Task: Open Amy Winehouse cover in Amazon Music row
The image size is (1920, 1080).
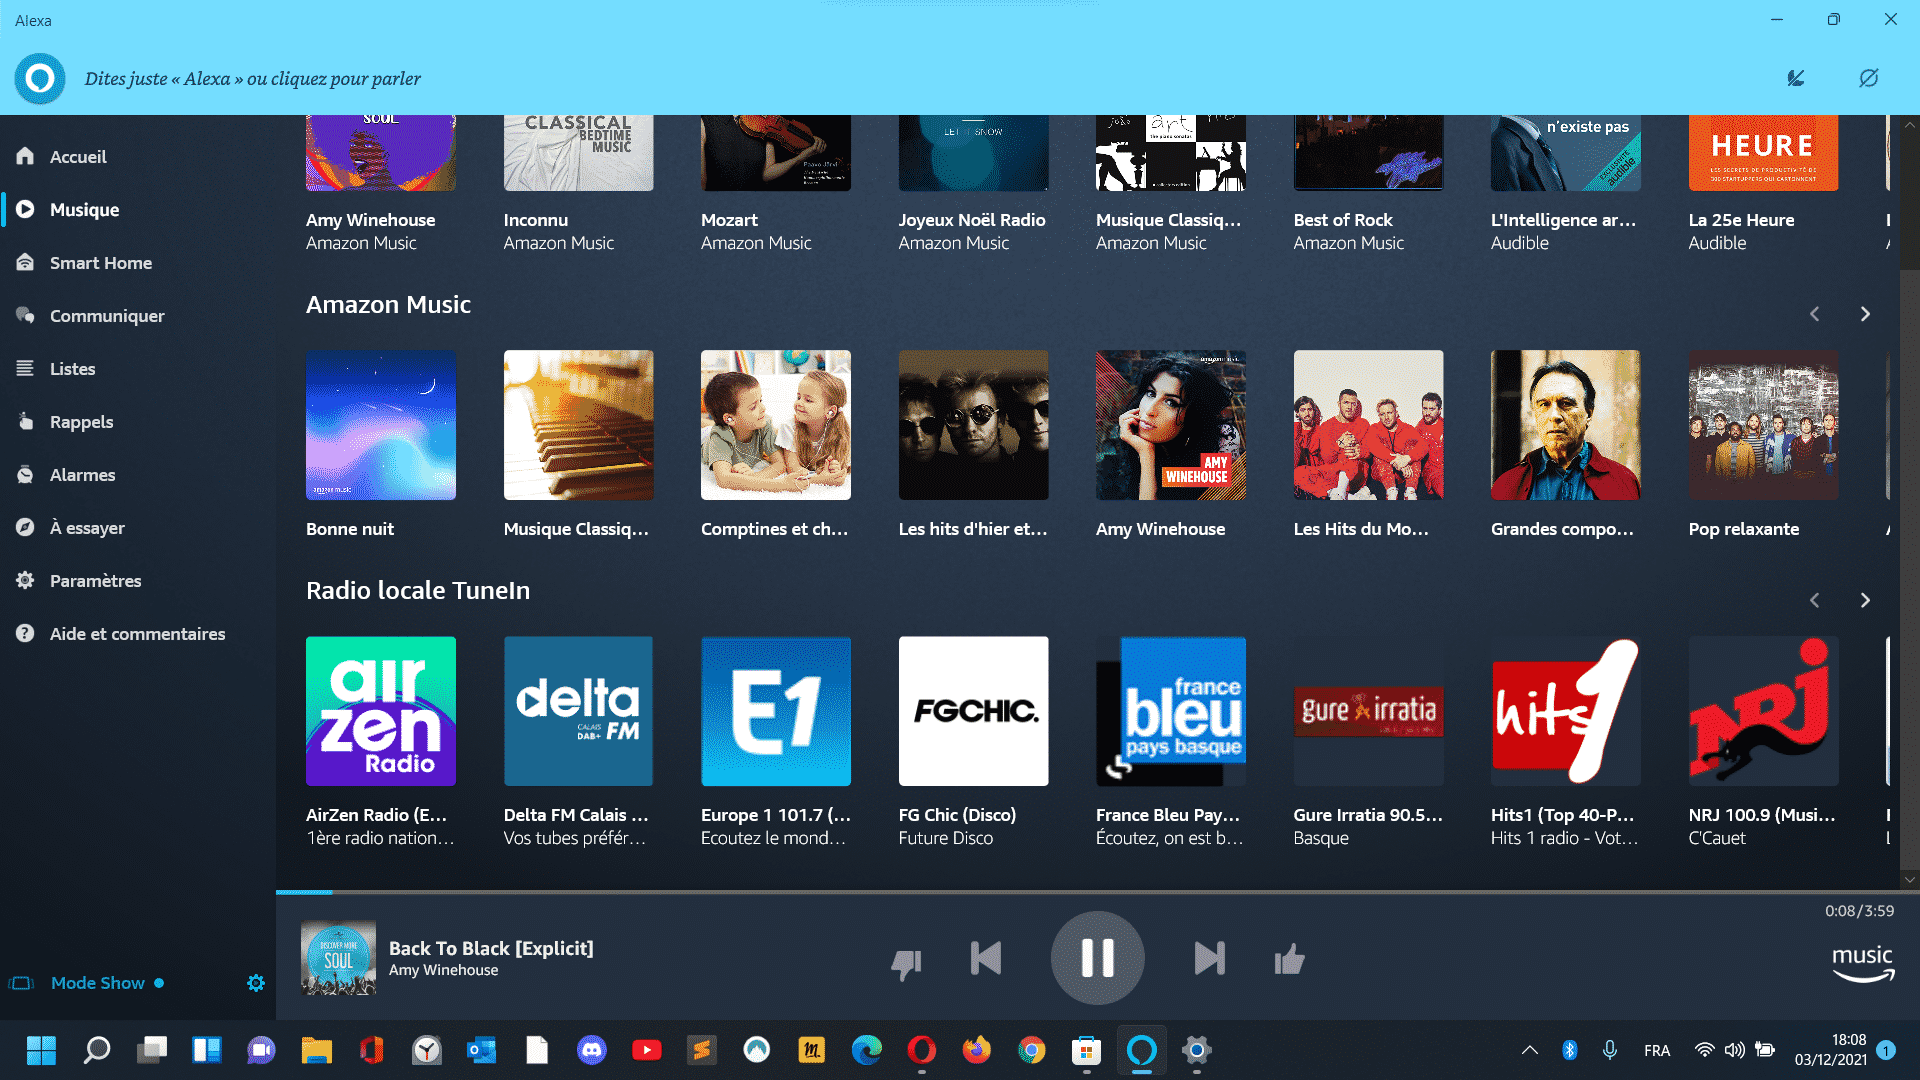Action: pyautogui.click(x=1171, y=425)
